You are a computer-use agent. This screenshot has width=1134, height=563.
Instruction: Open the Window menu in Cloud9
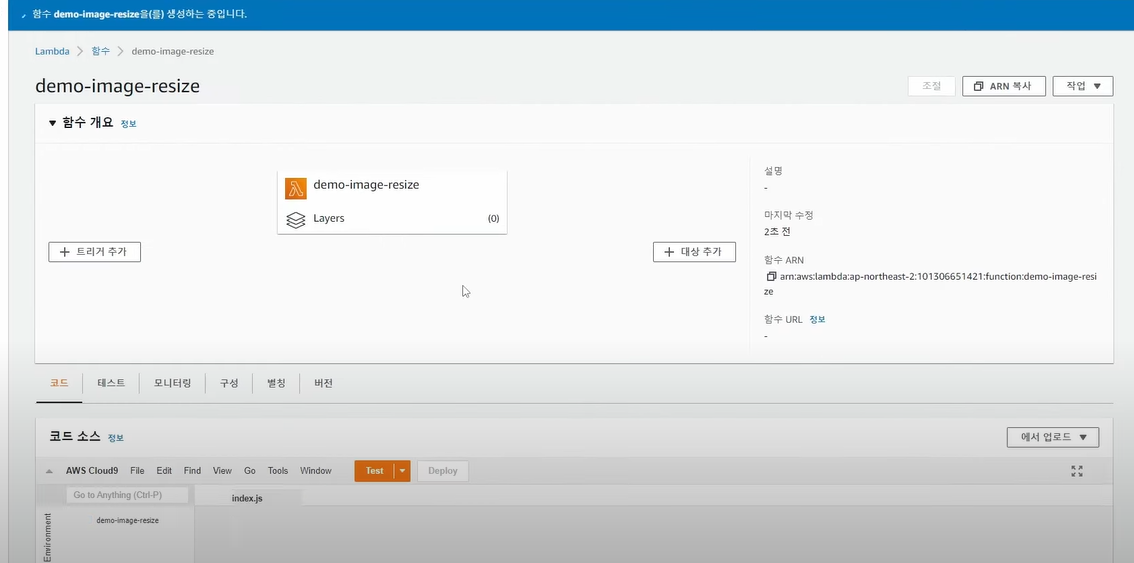pos(315,471)
